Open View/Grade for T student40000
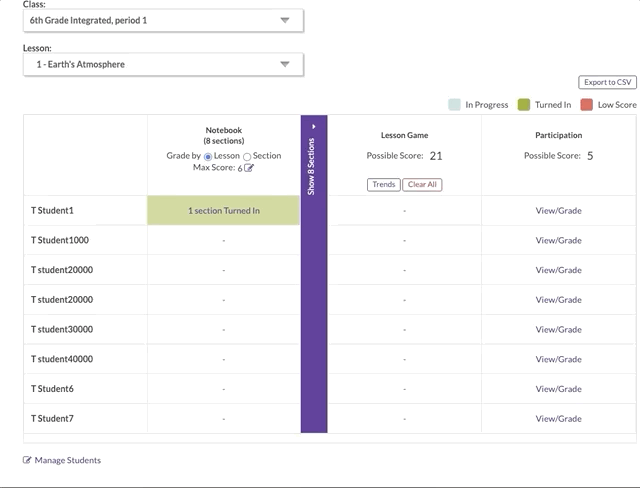The width and height of the screenshot is (640, 488). 558,359
